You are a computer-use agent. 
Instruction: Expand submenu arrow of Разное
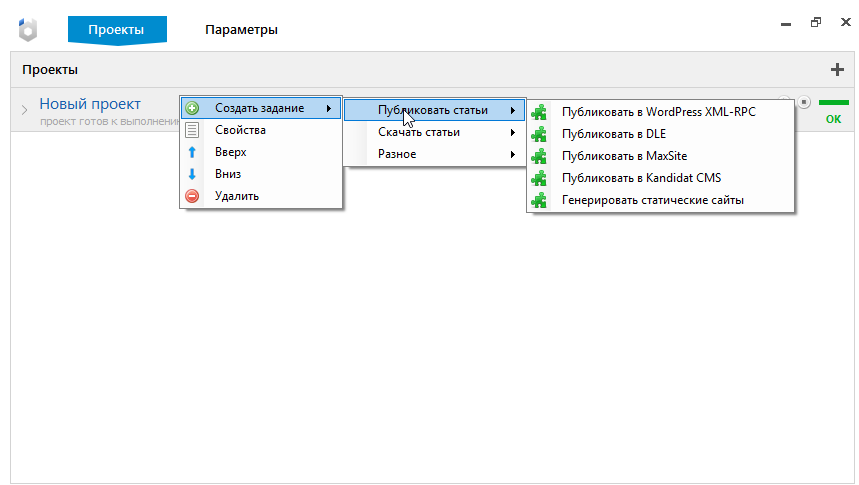(513, 154)
